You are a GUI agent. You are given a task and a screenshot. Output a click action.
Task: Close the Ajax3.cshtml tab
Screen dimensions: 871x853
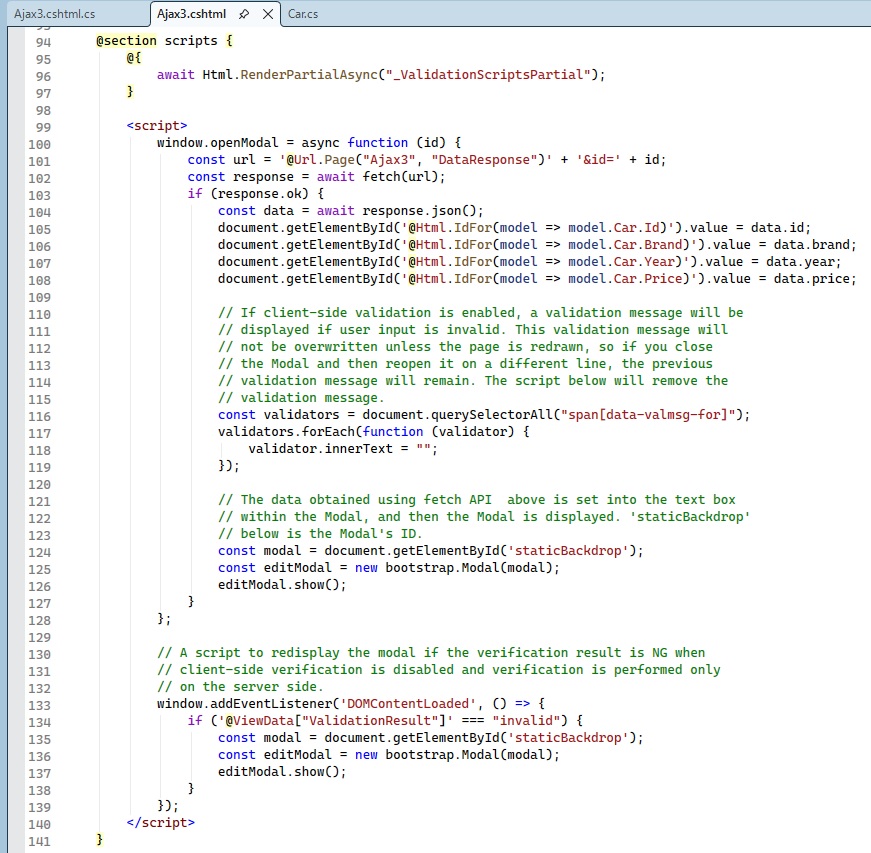[267, 15]
